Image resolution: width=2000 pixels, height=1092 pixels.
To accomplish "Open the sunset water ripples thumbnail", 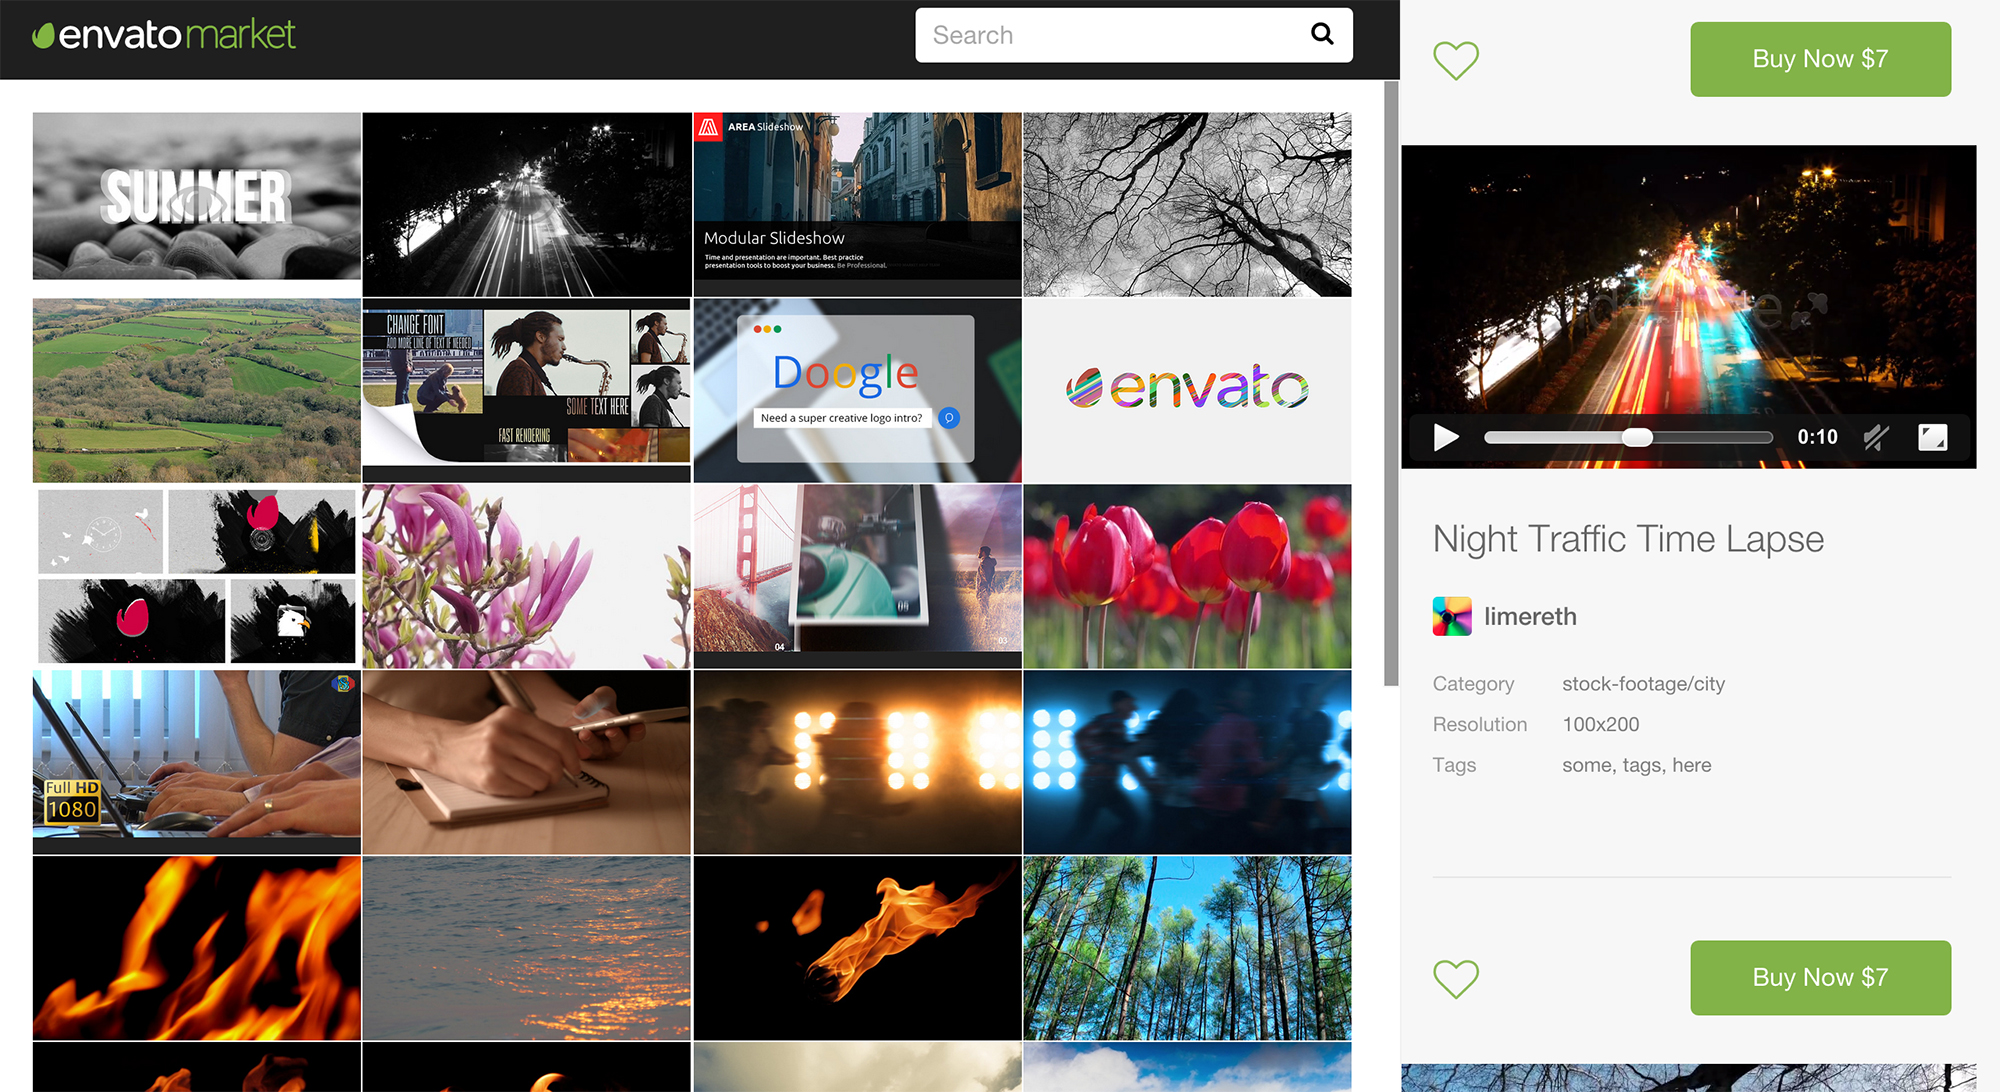I will [x=527, y=948].
